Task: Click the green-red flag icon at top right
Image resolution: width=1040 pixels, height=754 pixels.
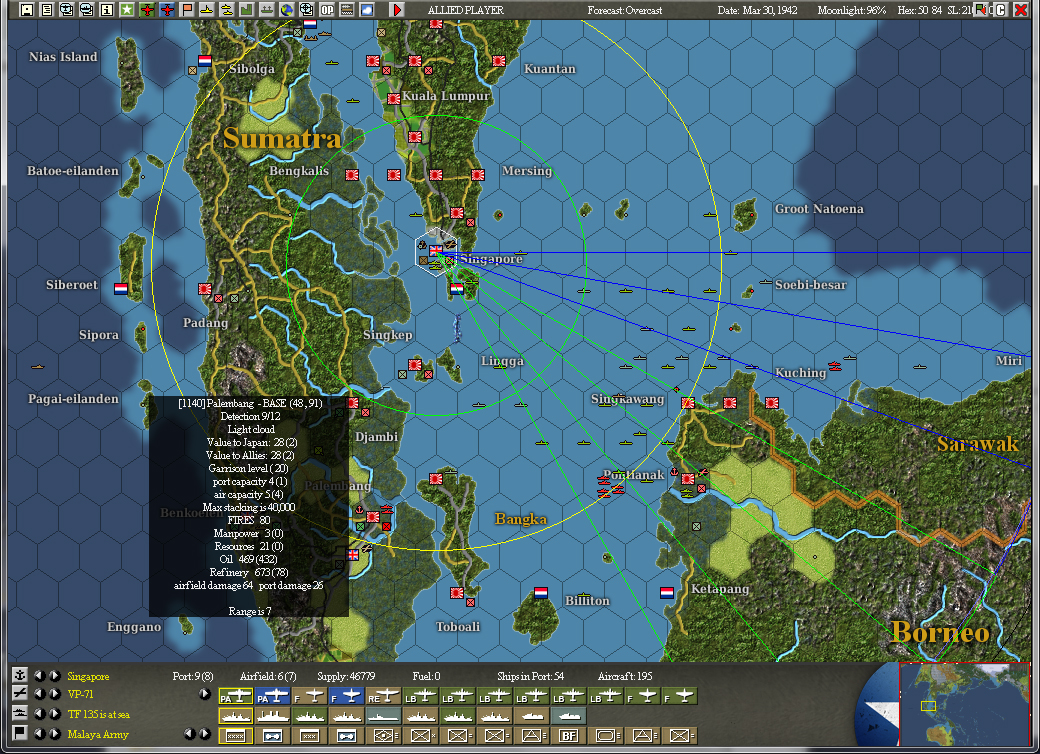Action: click(983, 10)
